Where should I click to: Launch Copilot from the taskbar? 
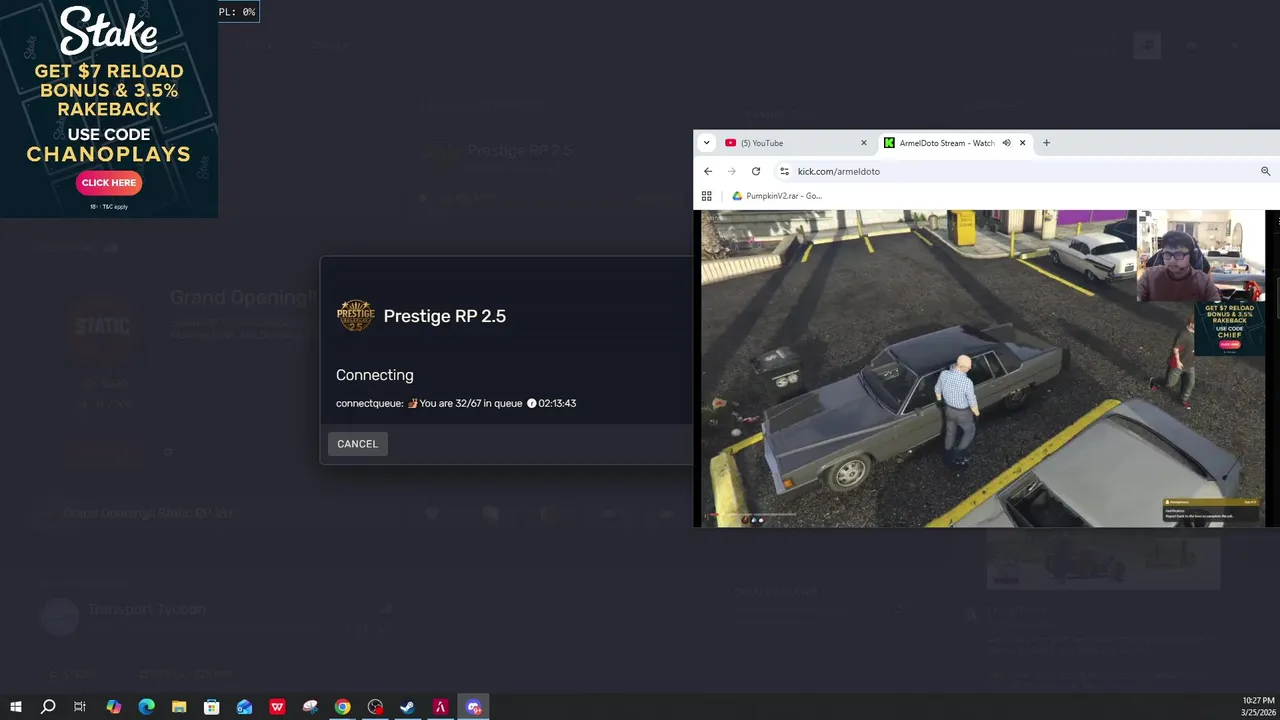pyautogui.click(x=113, y=707)
